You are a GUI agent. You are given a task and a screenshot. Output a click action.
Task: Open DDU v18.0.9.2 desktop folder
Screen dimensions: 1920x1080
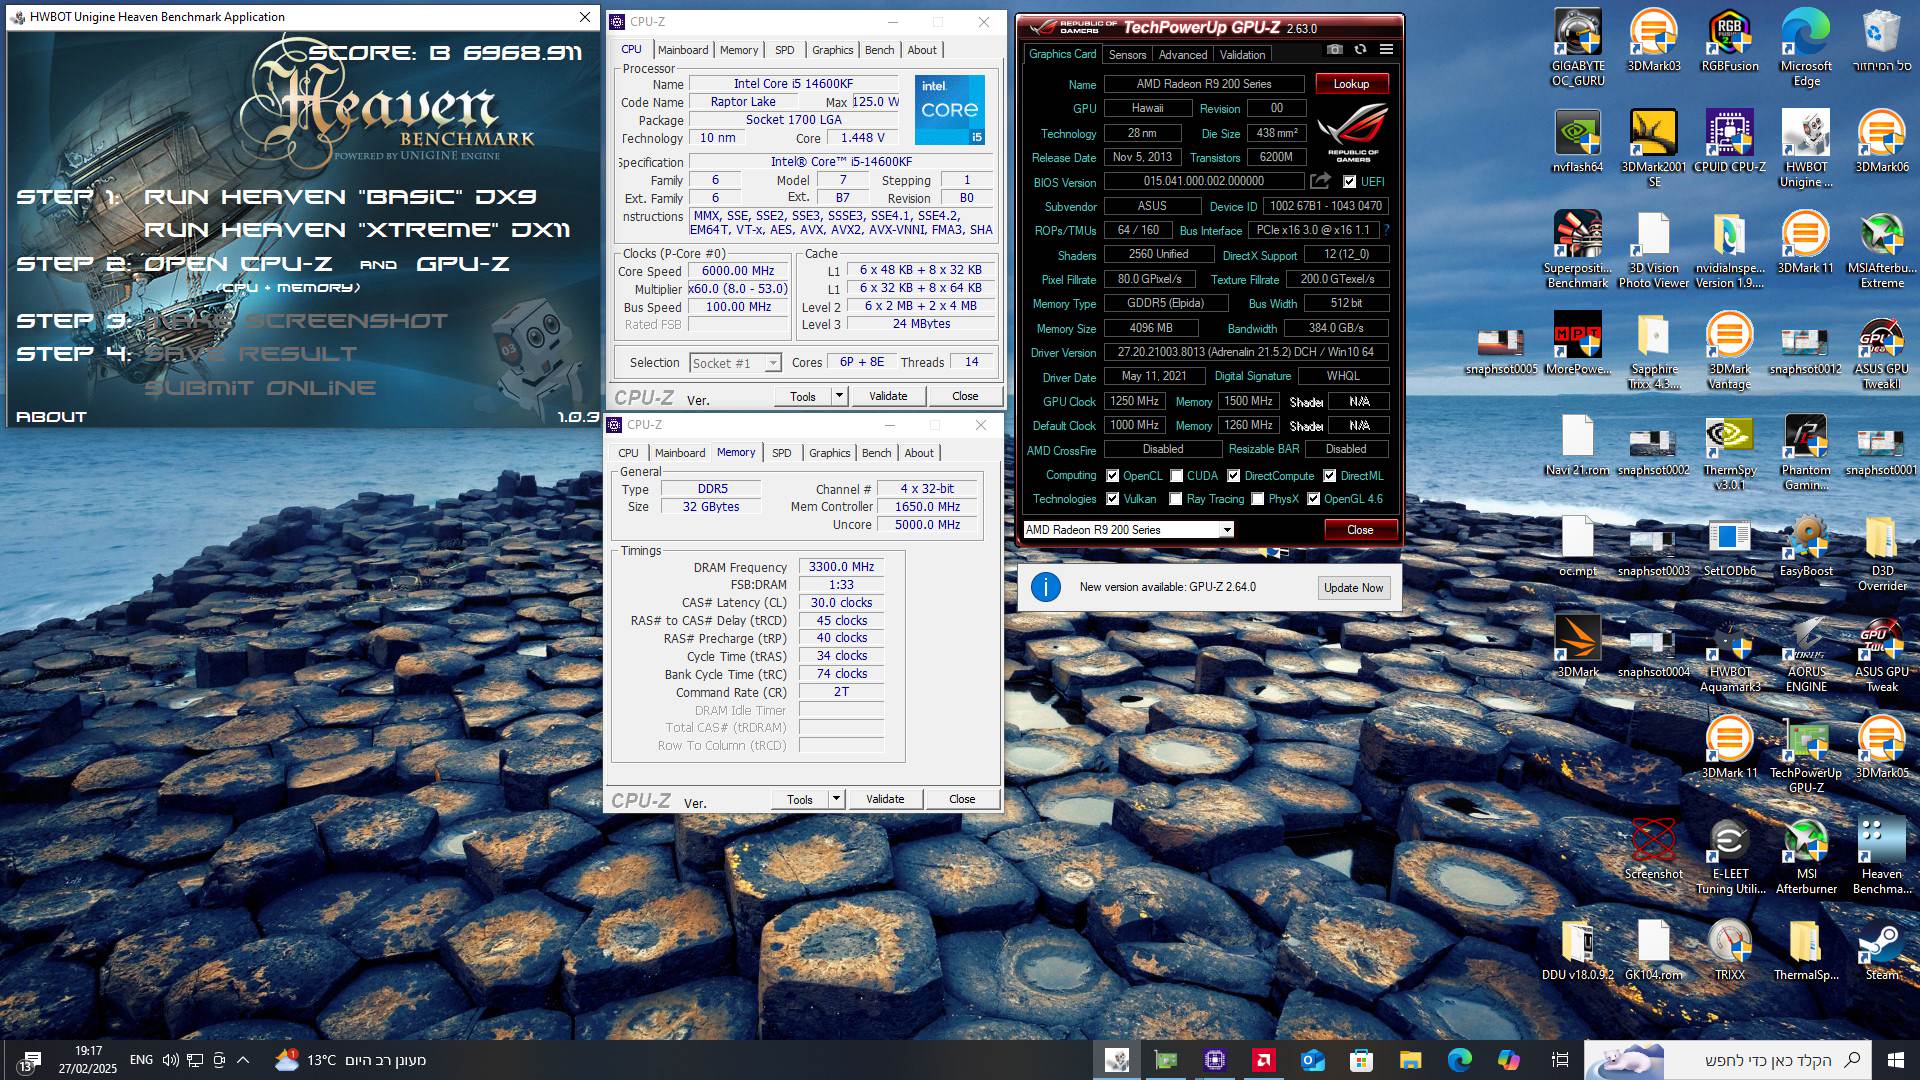[x=1578, y=949]
